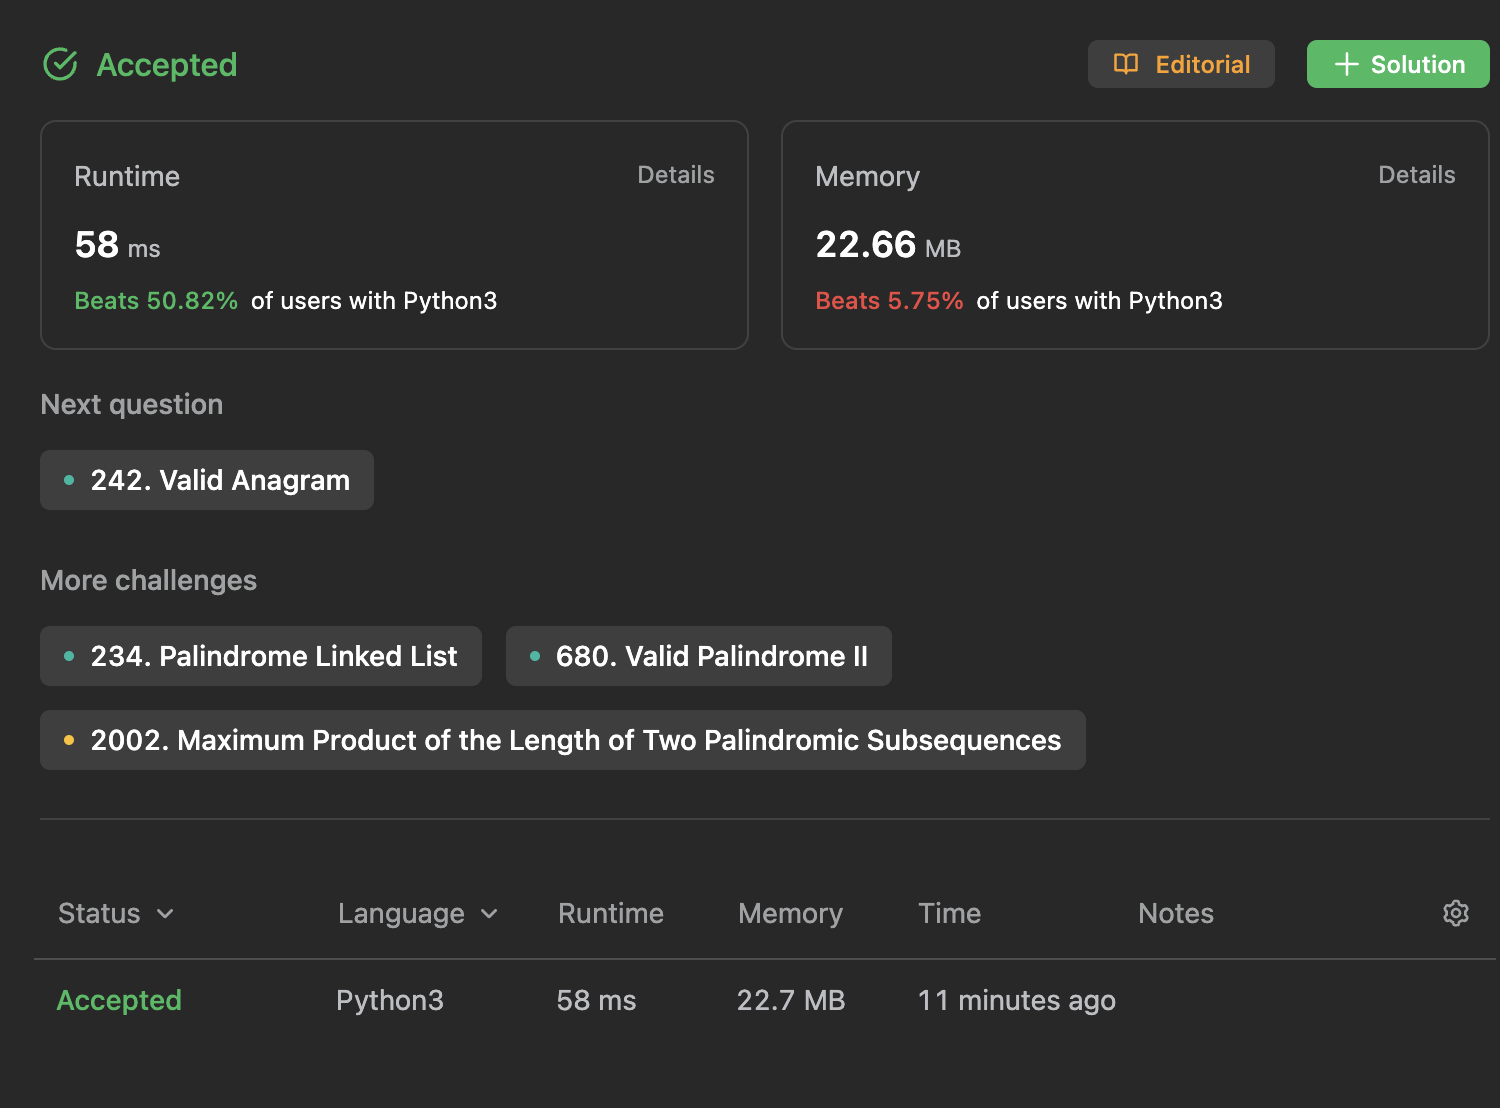Screen dimensions: 1500x1108
Task: Click the Beats 5.75% memory text
Action: [x=889, y=301]
